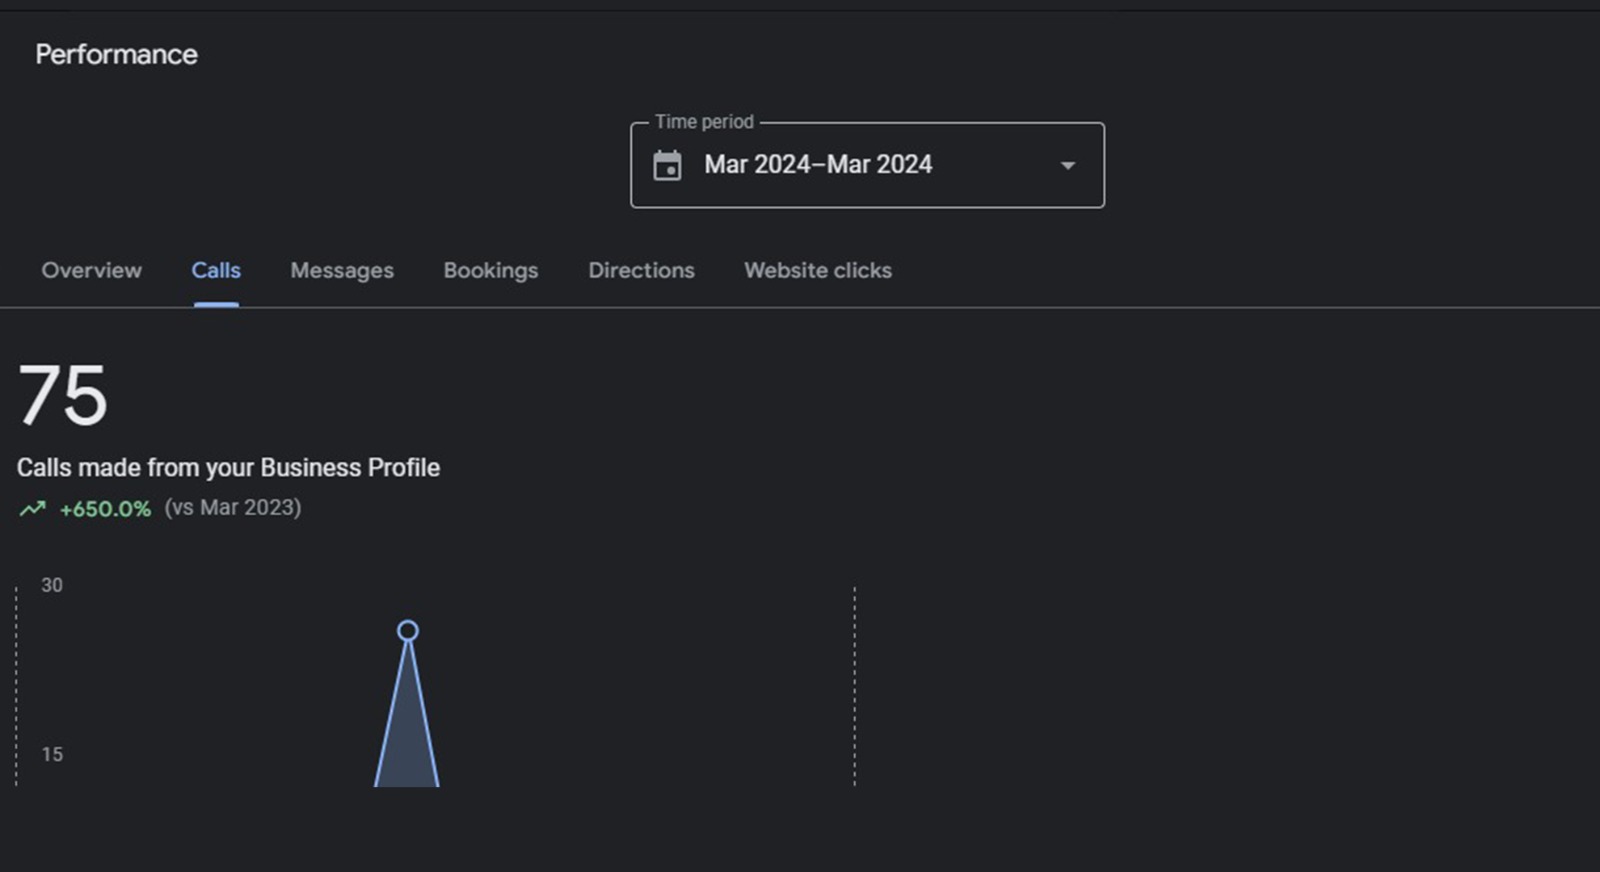Viewport: 1600px width, 872px height.
Task: Click the 30 y-axis label
Action: point(52,585)
